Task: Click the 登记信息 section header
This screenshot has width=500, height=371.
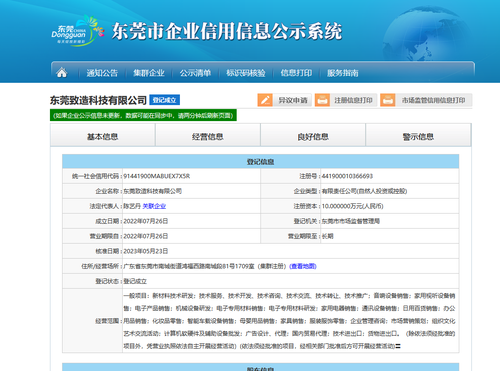Action: (261, 162)
